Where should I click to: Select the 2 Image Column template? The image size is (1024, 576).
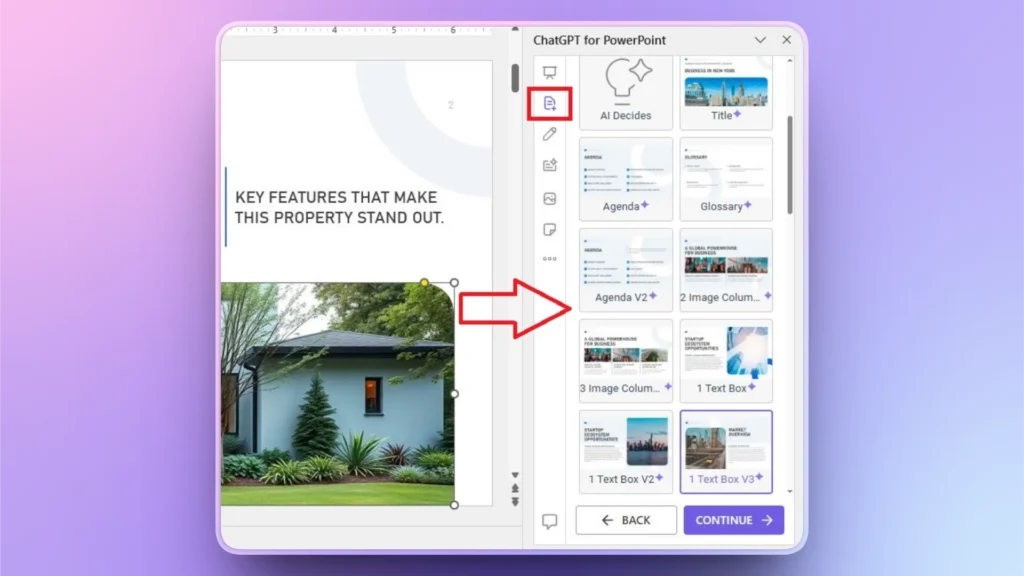(727, 268)
